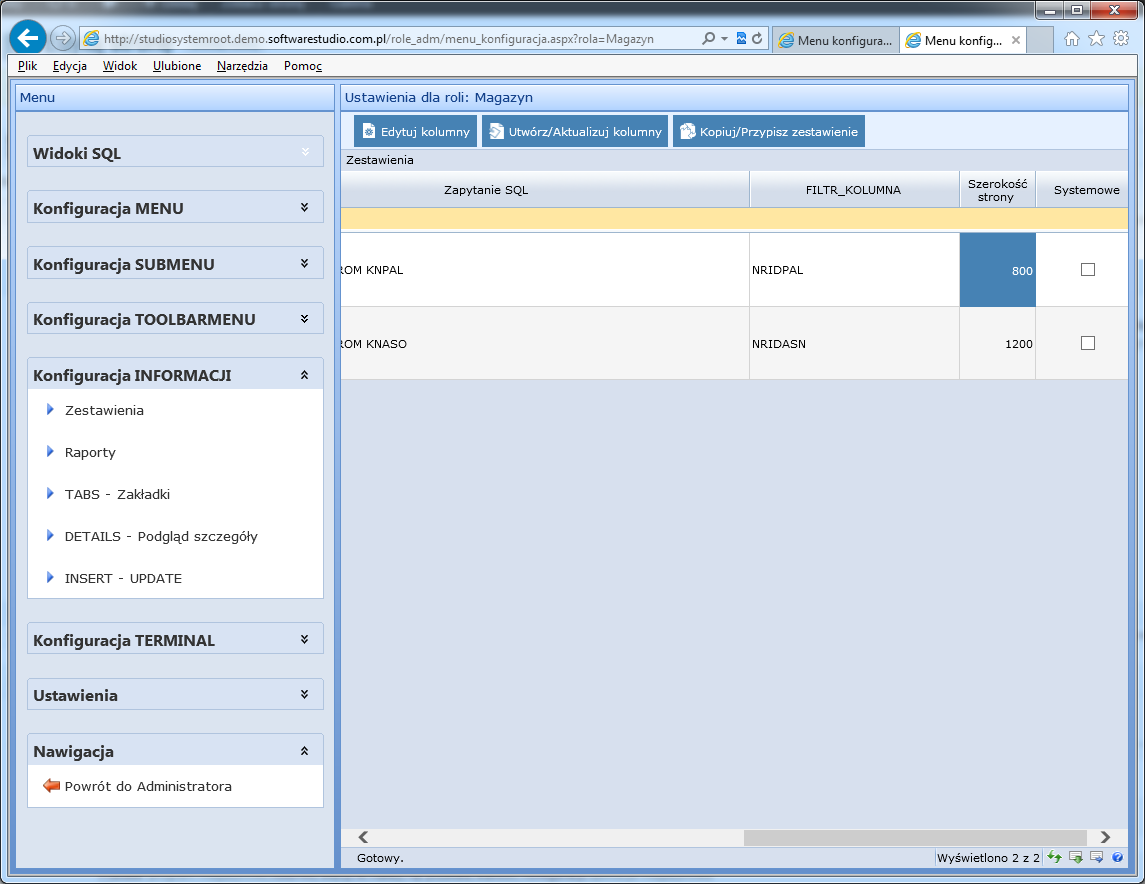
Task: Open browser tools gear icon
Action: (1121, 39)
